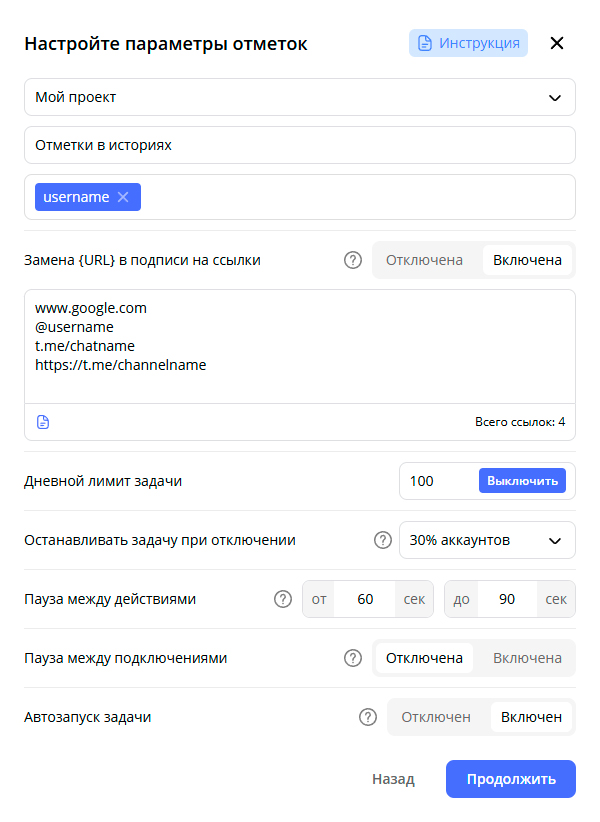Set URL replacement to Включена
Screen dimensions: 600x822
(x=527, y=260)
